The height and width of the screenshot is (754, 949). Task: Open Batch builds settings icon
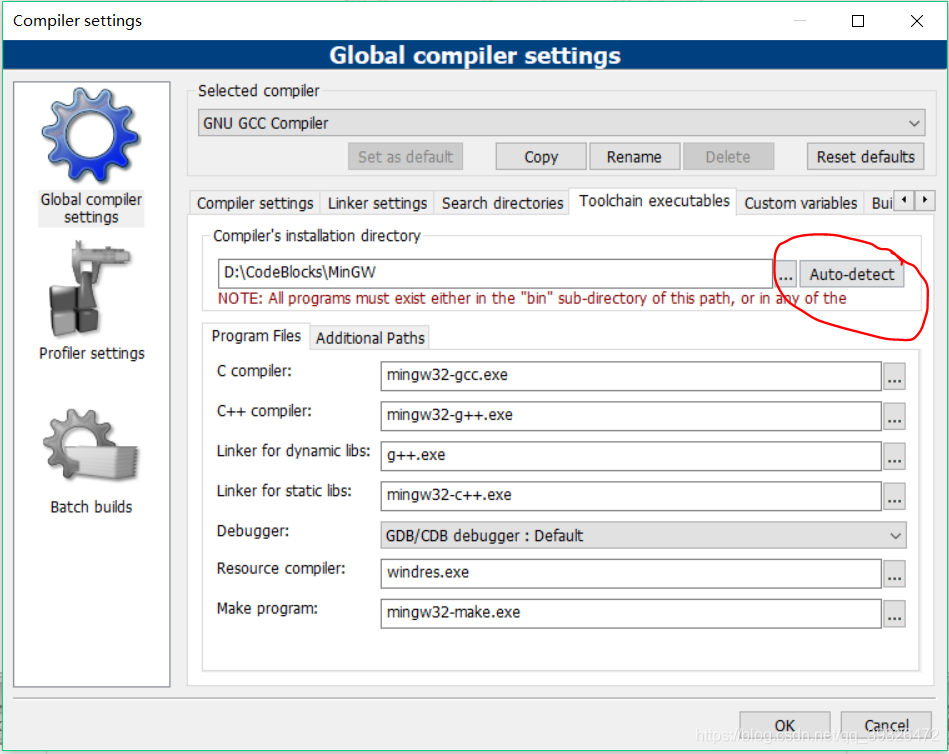(x=90, y=444)
